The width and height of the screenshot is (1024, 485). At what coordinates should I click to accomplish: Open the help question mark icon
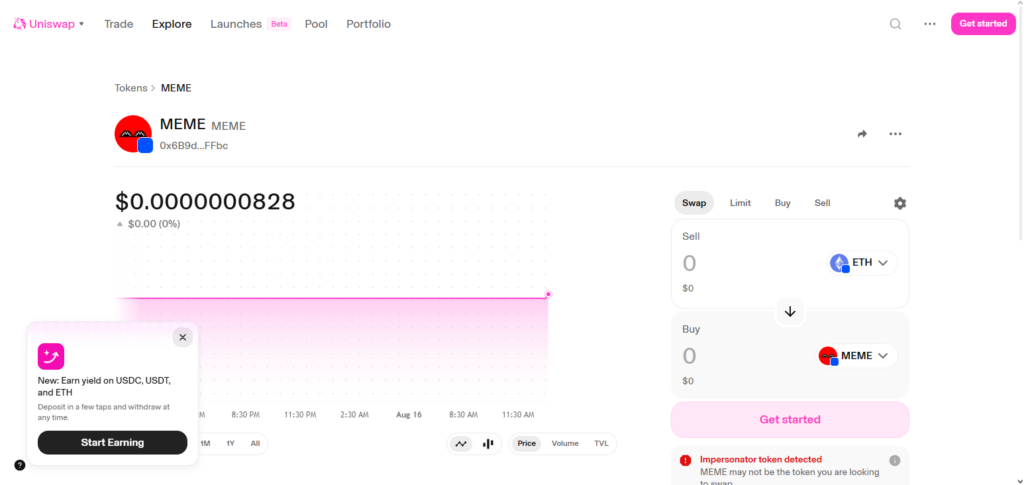click(x=20, y=465)
